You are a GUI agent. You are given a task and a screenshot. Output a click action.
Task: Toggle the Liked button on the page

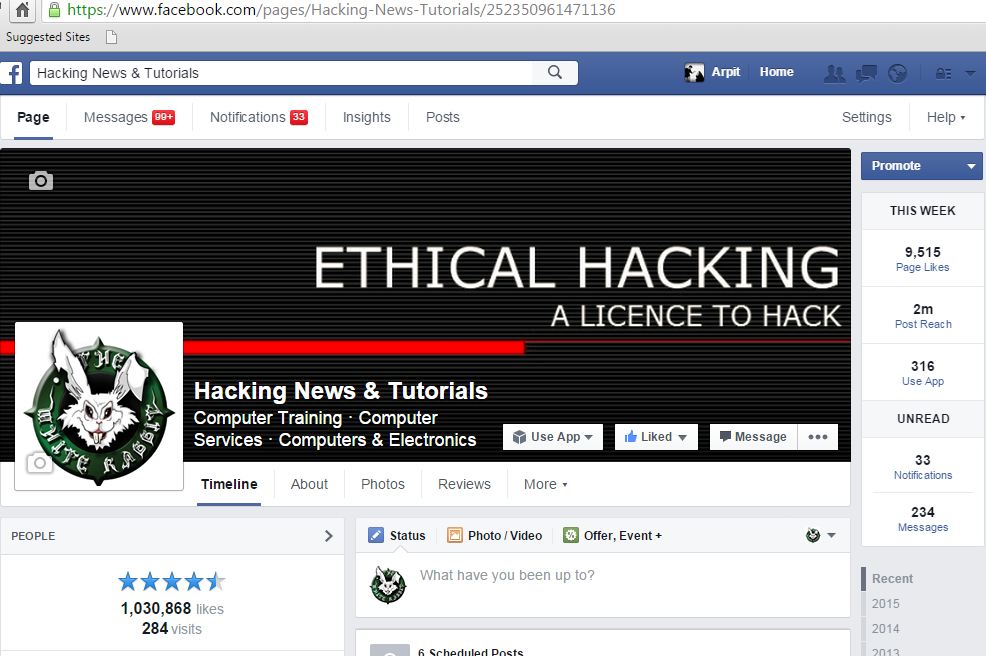click(x=655, y=437)
